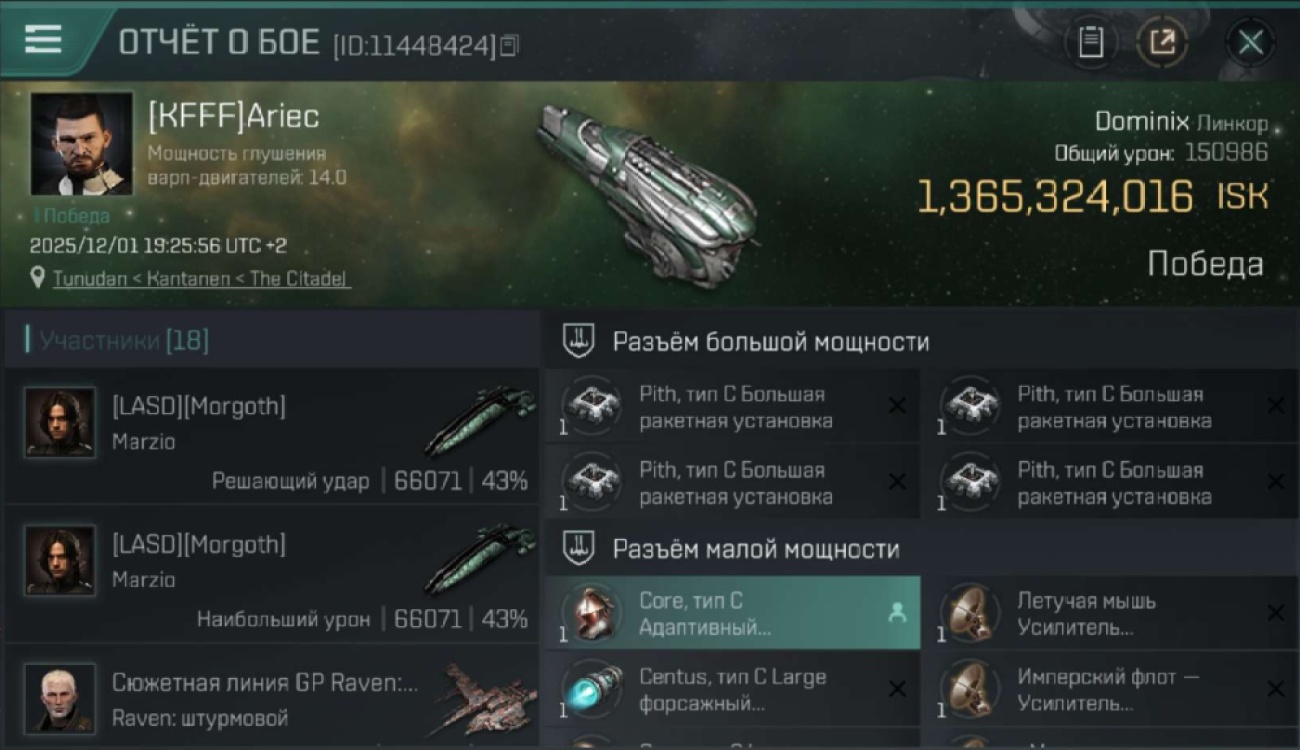
Task: Close the battle report window
Action: pyautogui.click(x=1250, y=42)
